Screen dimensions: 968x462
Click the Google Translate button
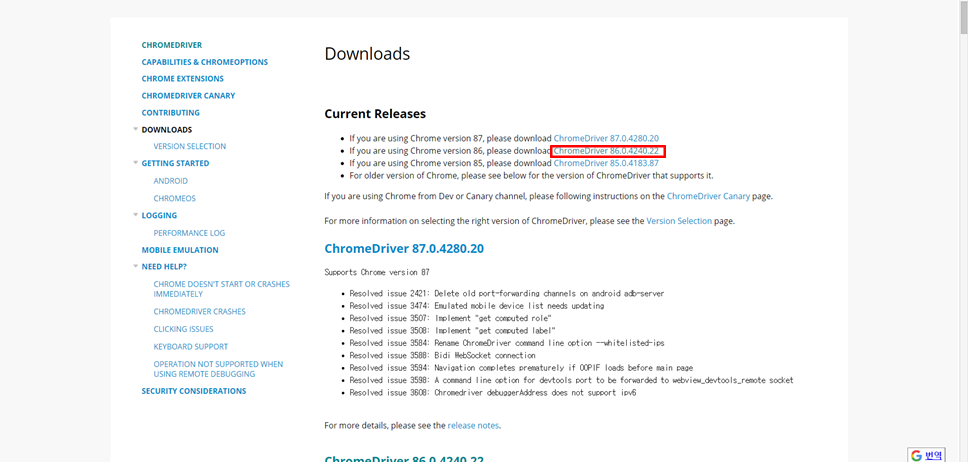(926, 455)
